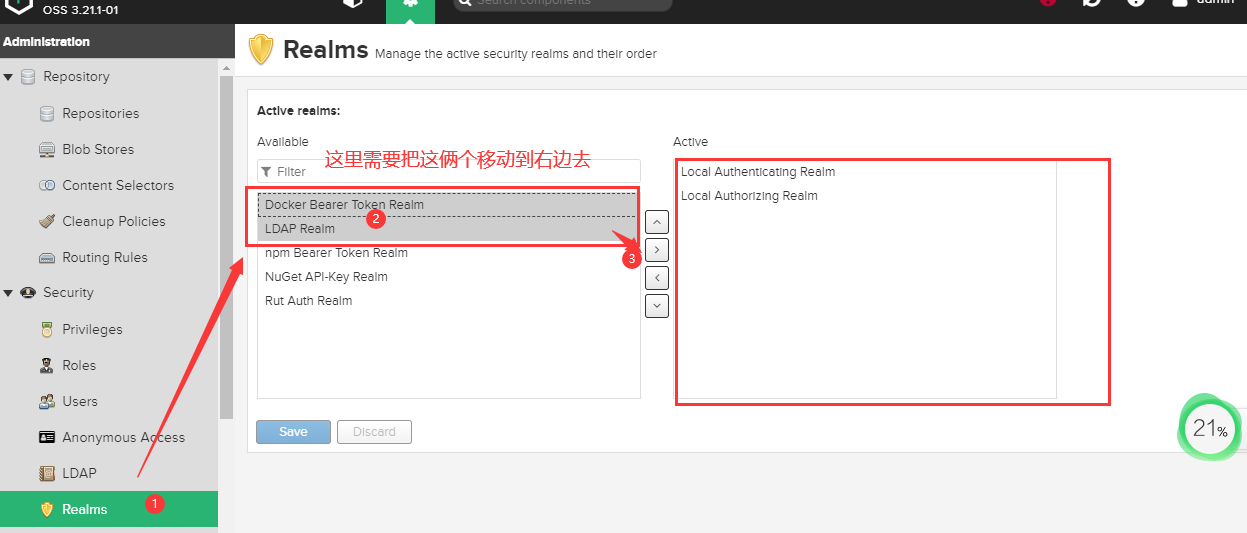Open Privileges medal icon
The height and width of the screenshot is (533, 1247).
coord(46,330)
